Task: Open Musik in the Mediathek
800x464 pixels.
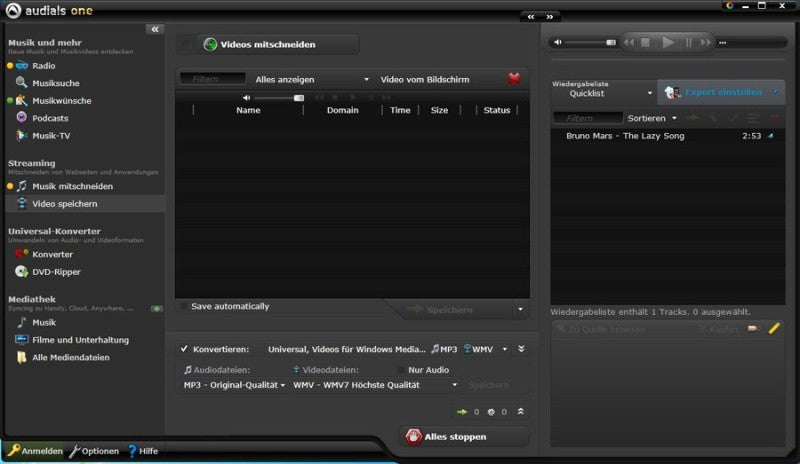Action: [x=44, y=323]
